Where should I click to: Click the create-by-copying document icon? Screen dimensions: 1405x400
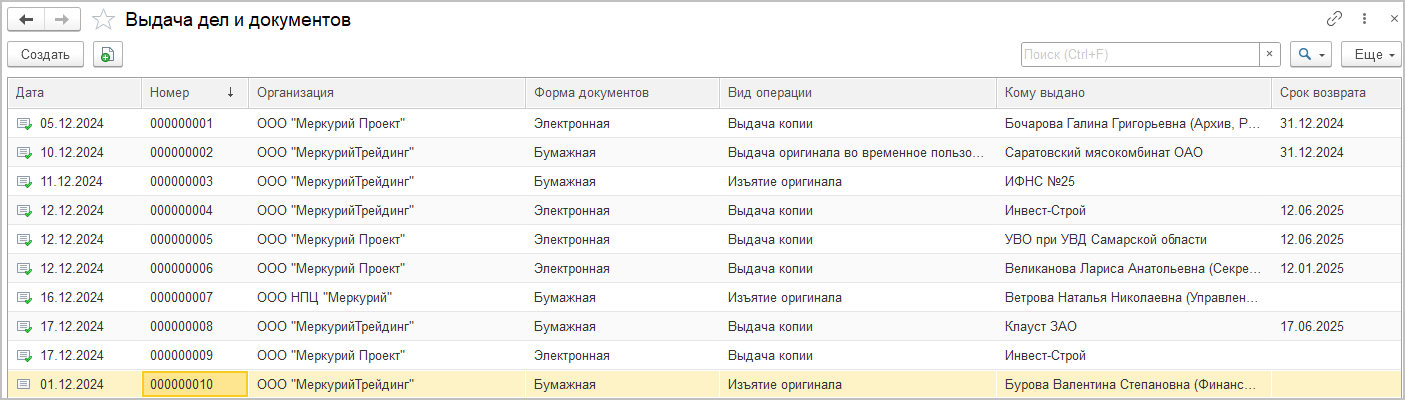(107, 55)
